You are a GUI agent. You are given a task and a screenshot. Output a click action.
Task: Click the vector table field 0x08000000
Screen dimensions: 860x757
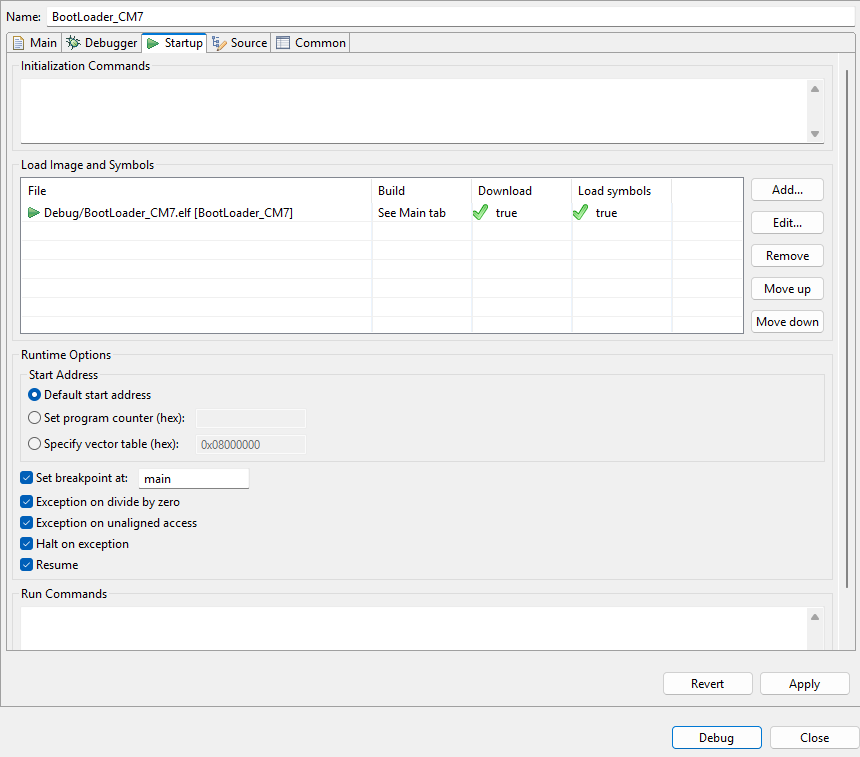[251, 444]
